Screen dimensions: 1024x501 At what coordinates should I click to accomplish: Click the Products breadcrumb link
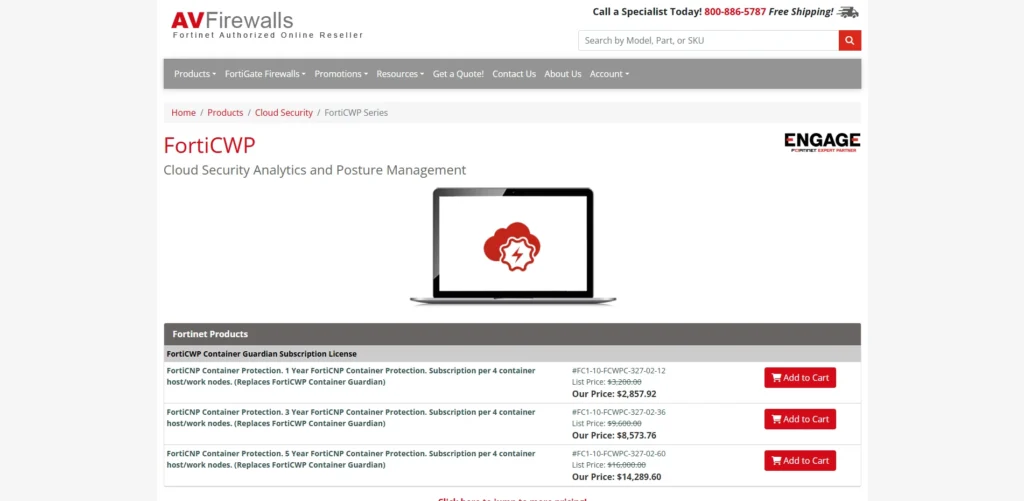[x=225, y=112]
